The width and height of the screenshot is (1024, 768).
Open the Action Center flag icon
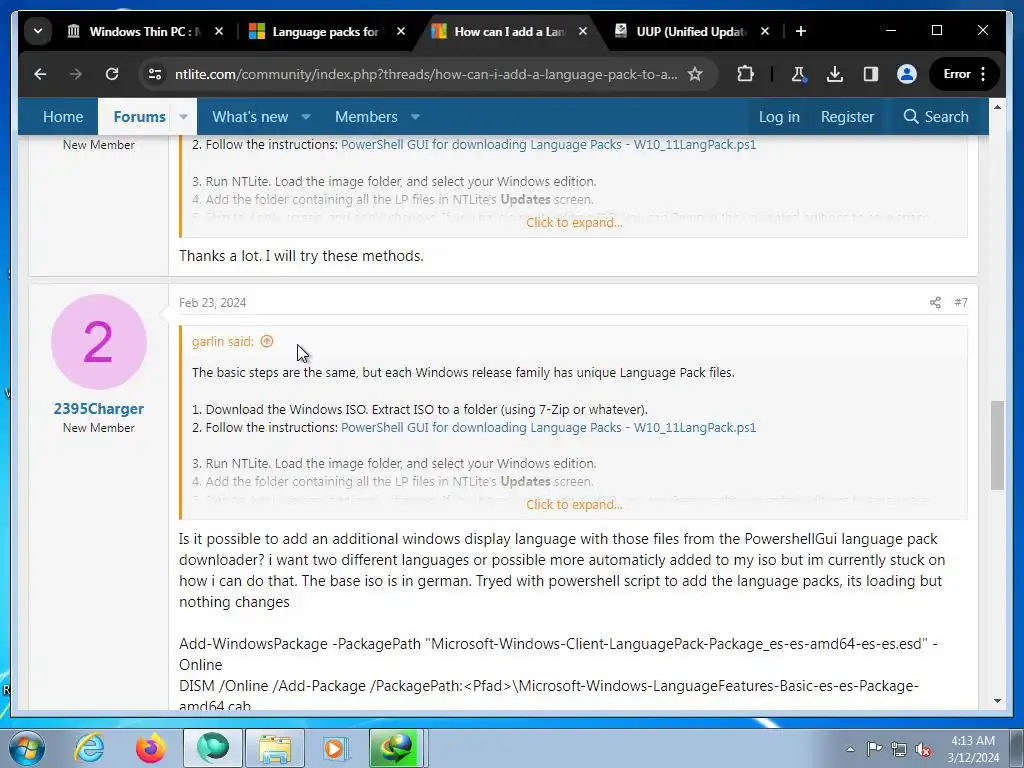point(874,749)
